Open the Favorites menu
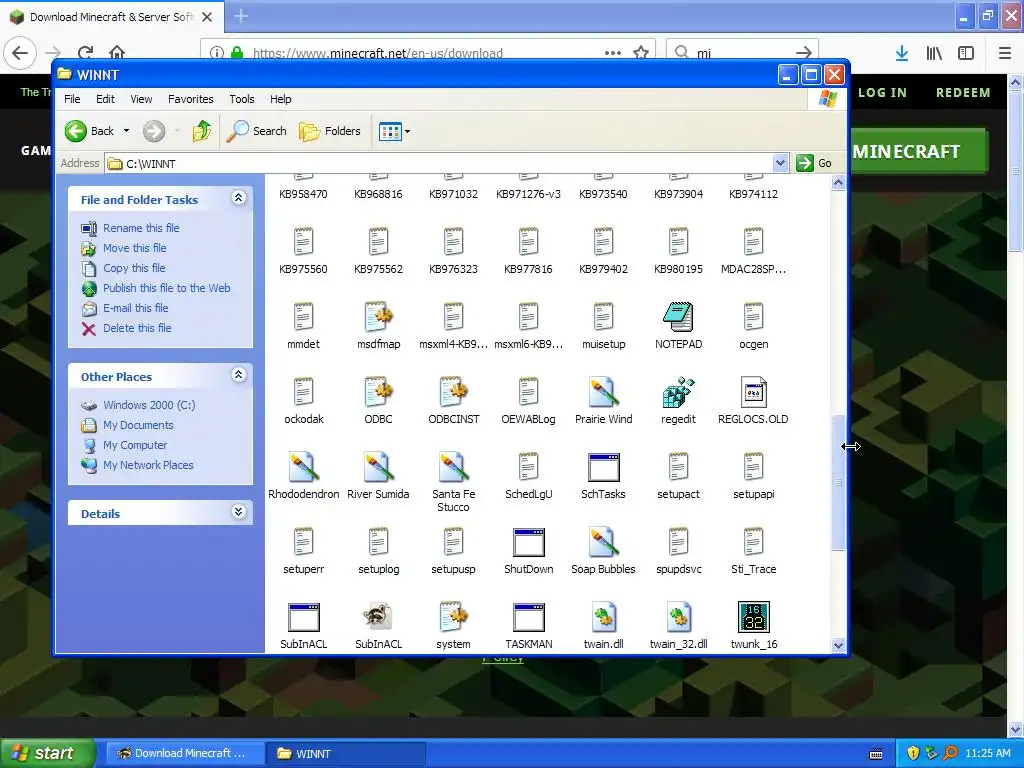 click(x=191, y=99)
